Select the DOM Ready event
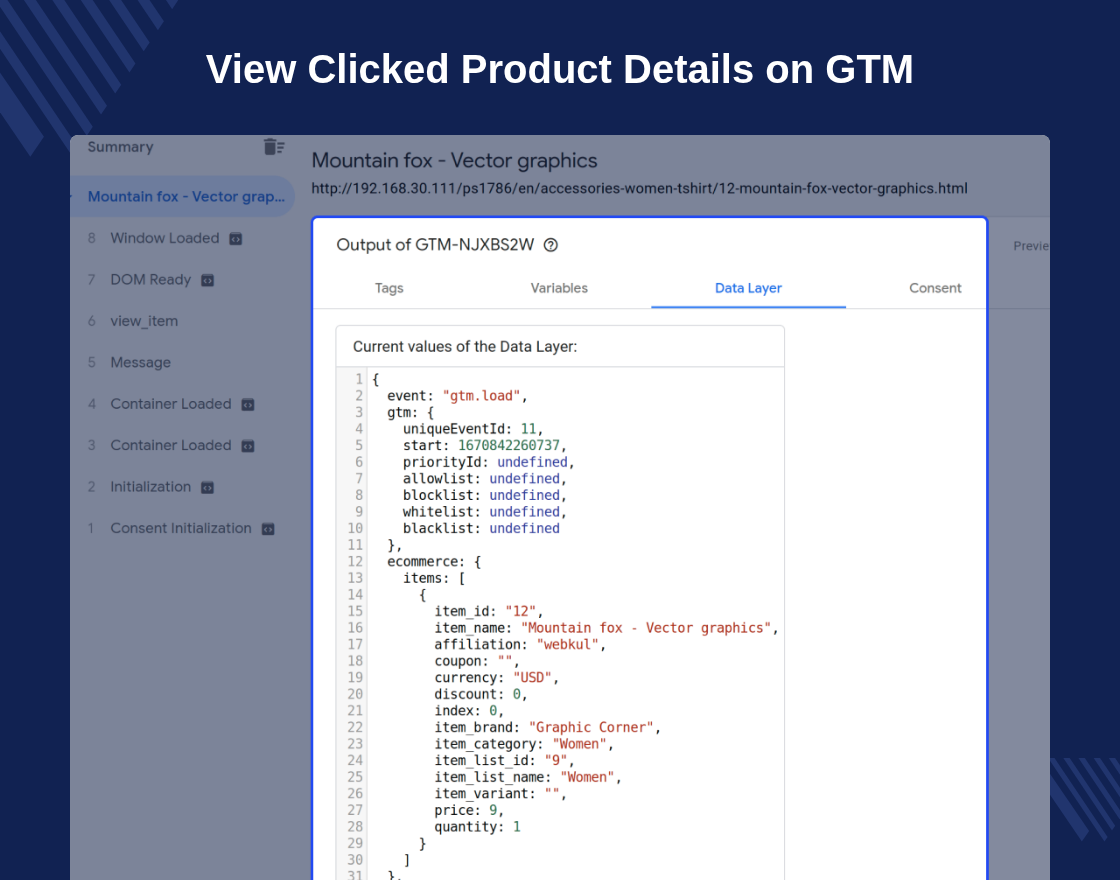 [151, 280]
